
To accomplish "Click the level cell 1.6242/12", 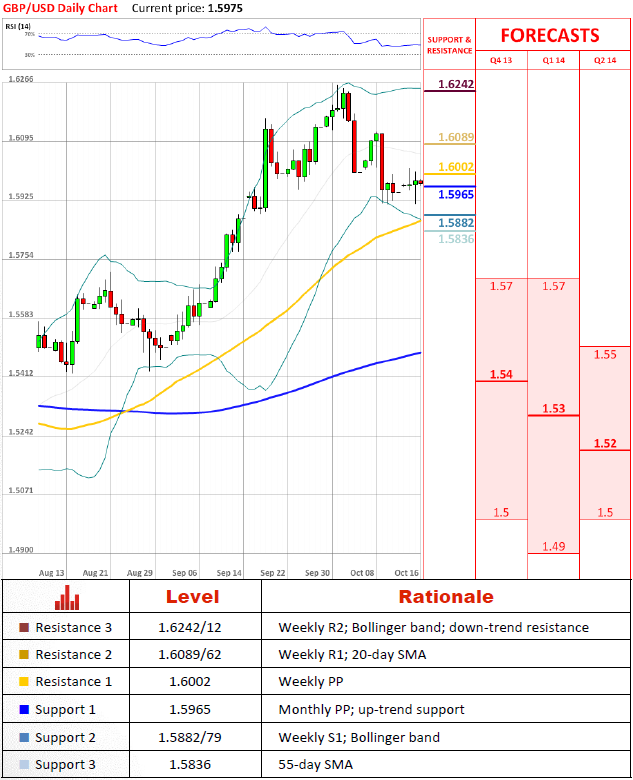I will (190, 628).
